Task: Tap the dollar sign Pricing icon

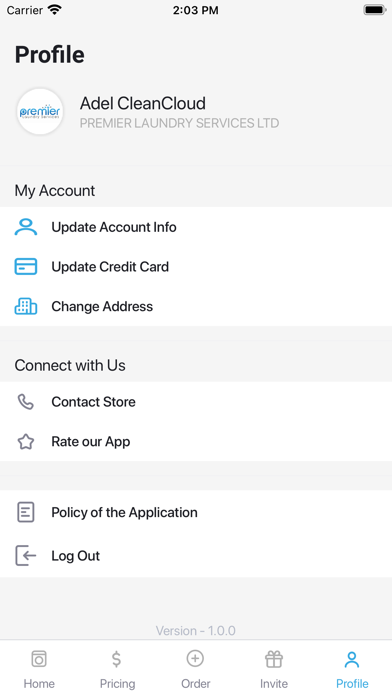Action: 117,659
